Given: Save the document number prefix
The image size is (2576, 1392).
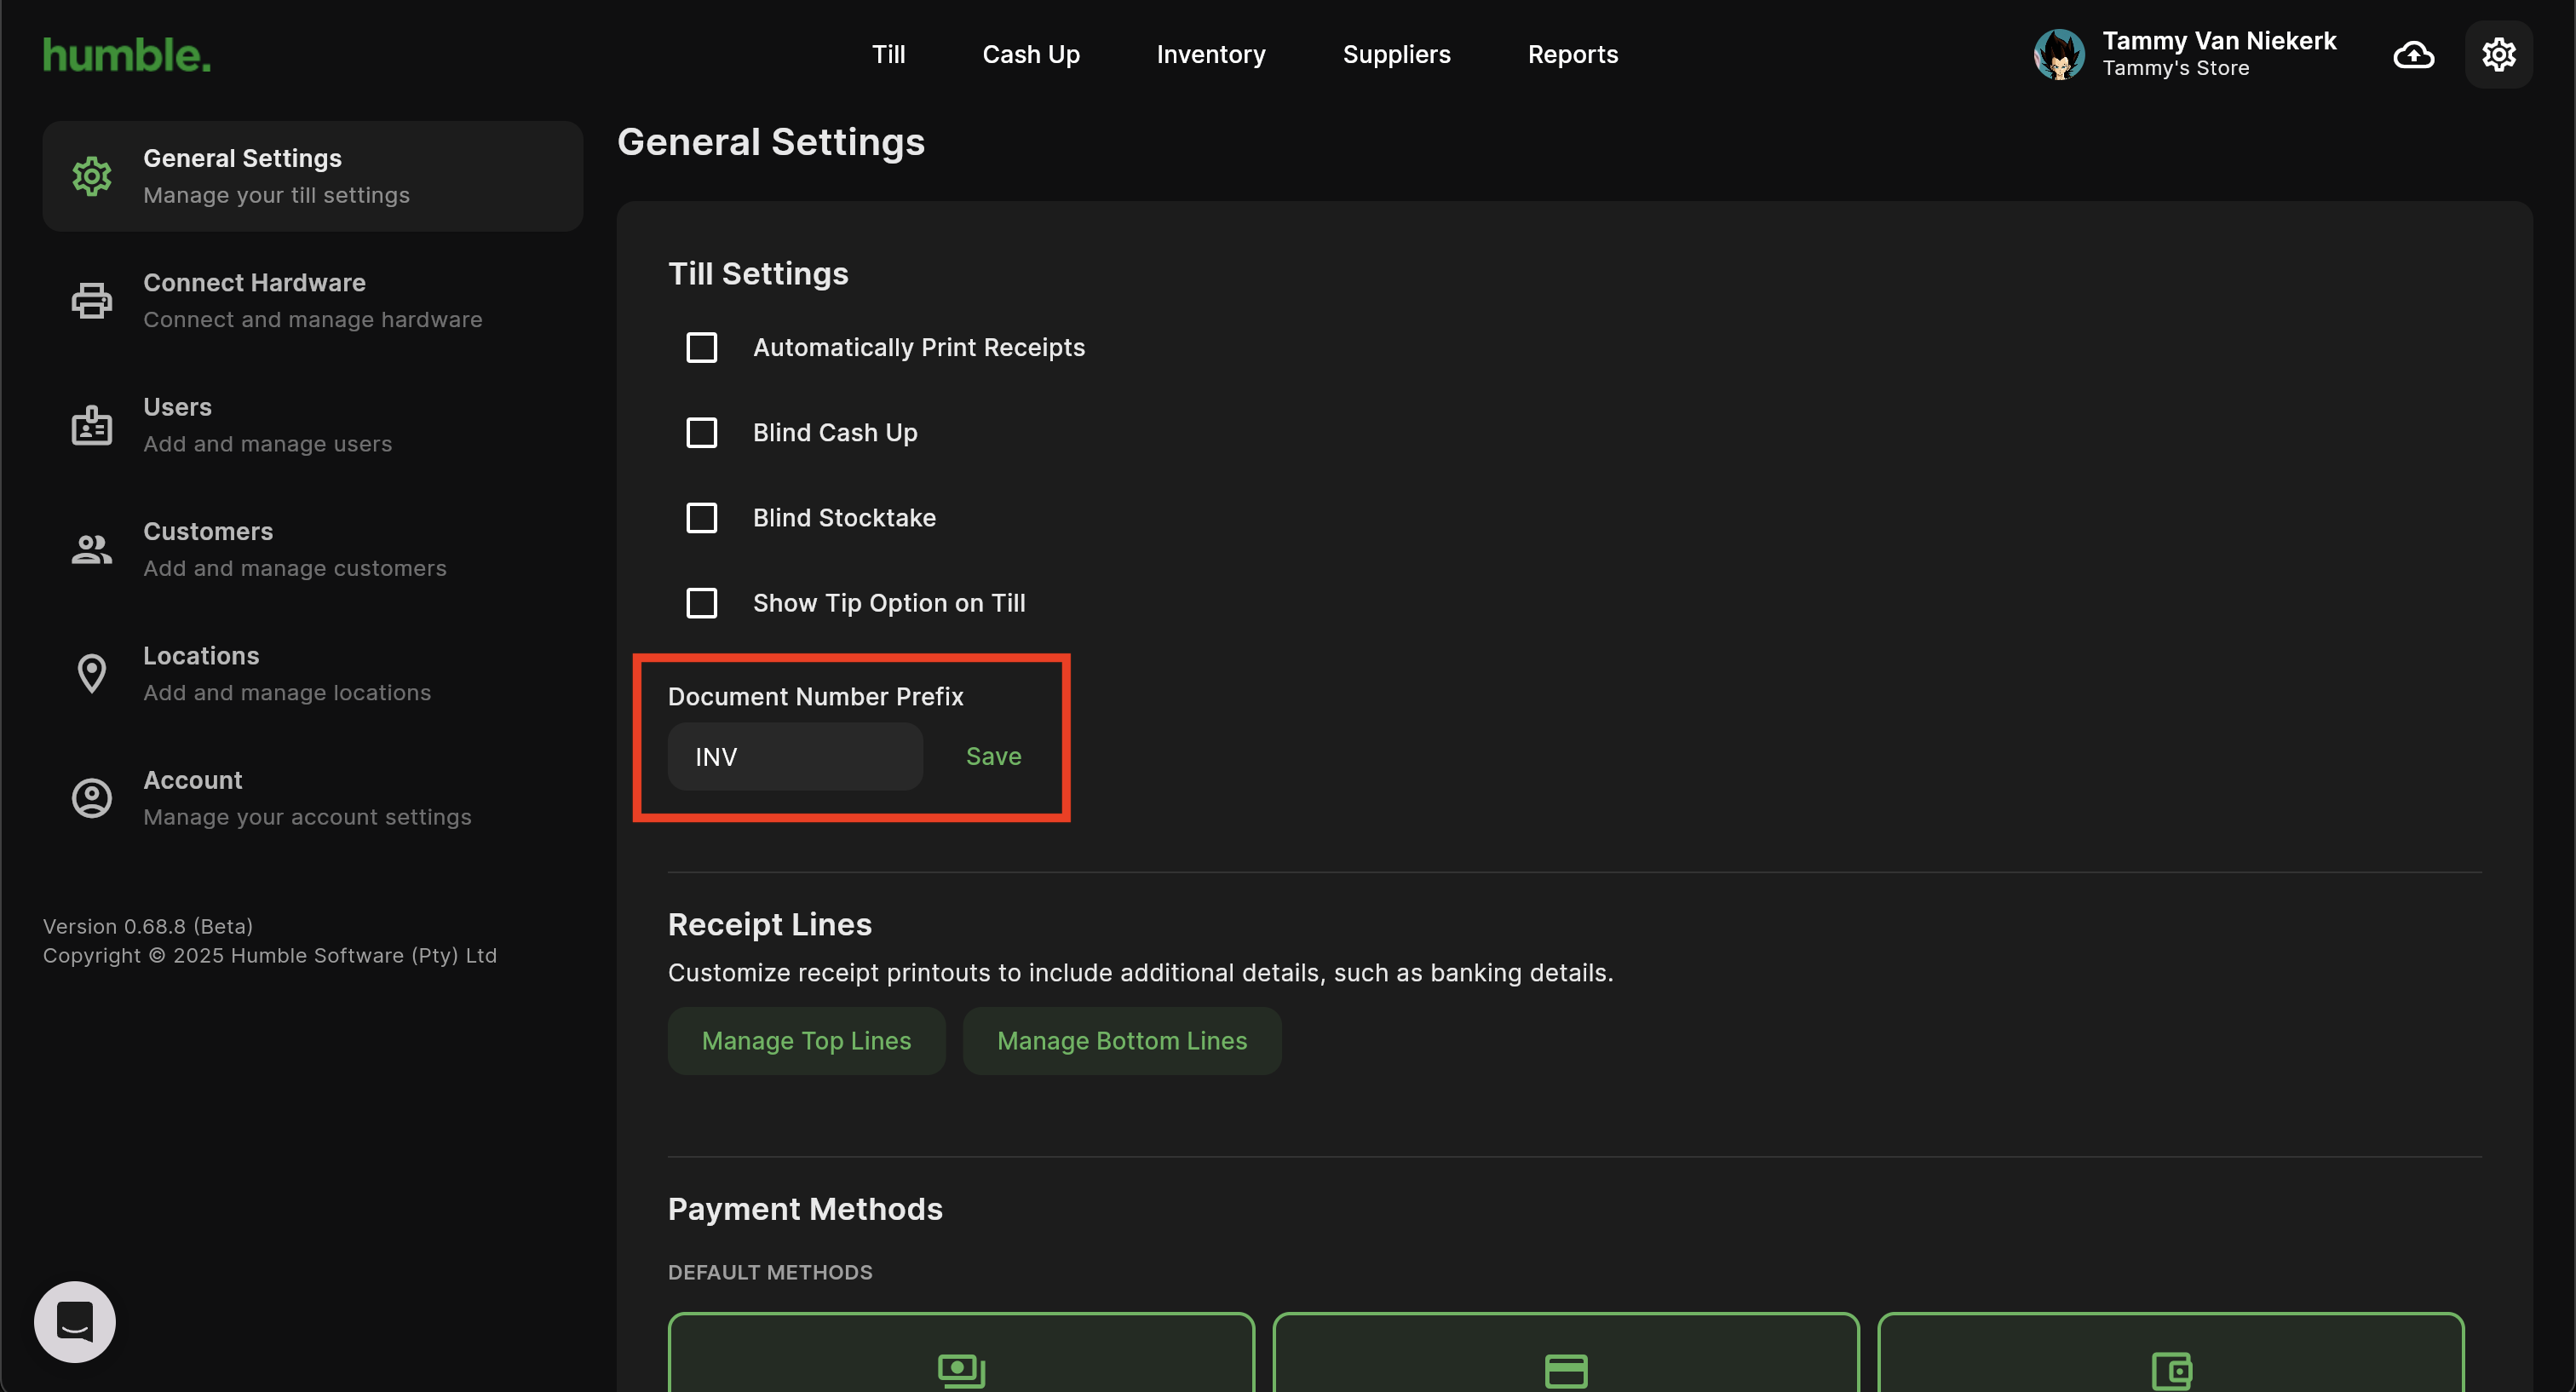Looking at the screenshot, I should coord(993,756).
